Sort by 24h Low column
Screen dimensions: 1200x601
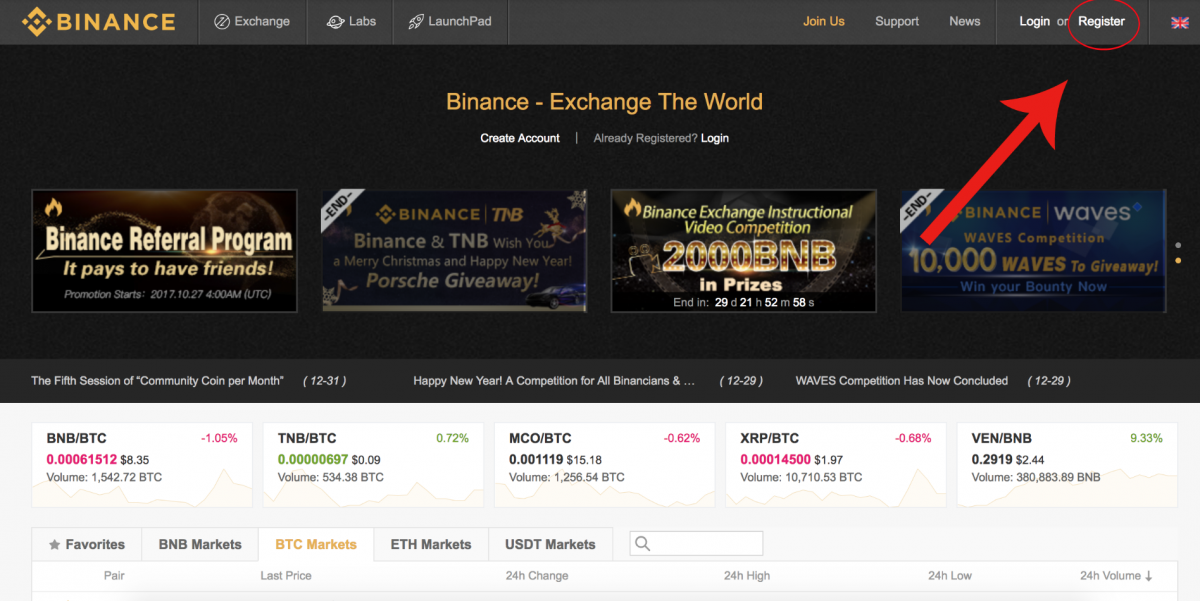pyautogui.click(x=950, y=576)
